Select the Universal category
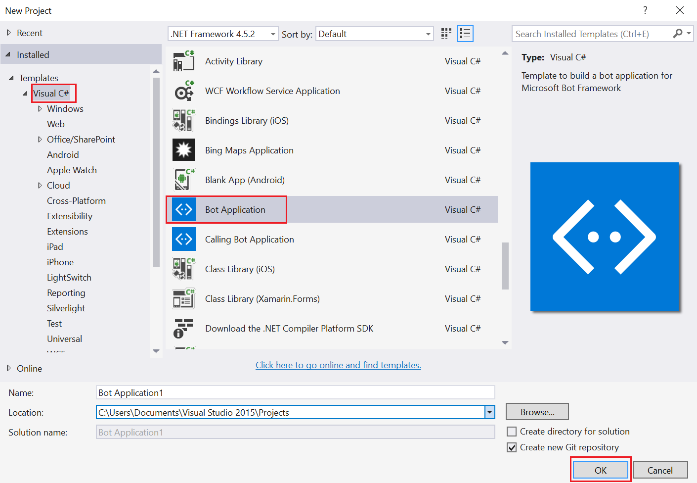This screenshot has width=697, height=483. [64, 339]
